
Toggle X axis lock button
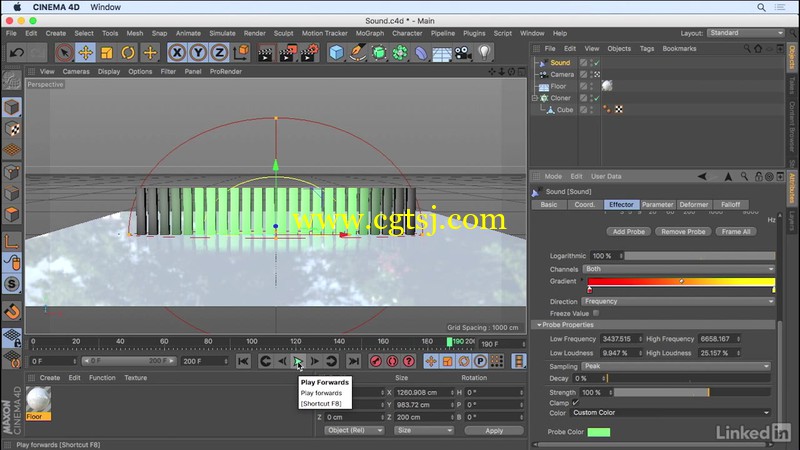[177, 53]
